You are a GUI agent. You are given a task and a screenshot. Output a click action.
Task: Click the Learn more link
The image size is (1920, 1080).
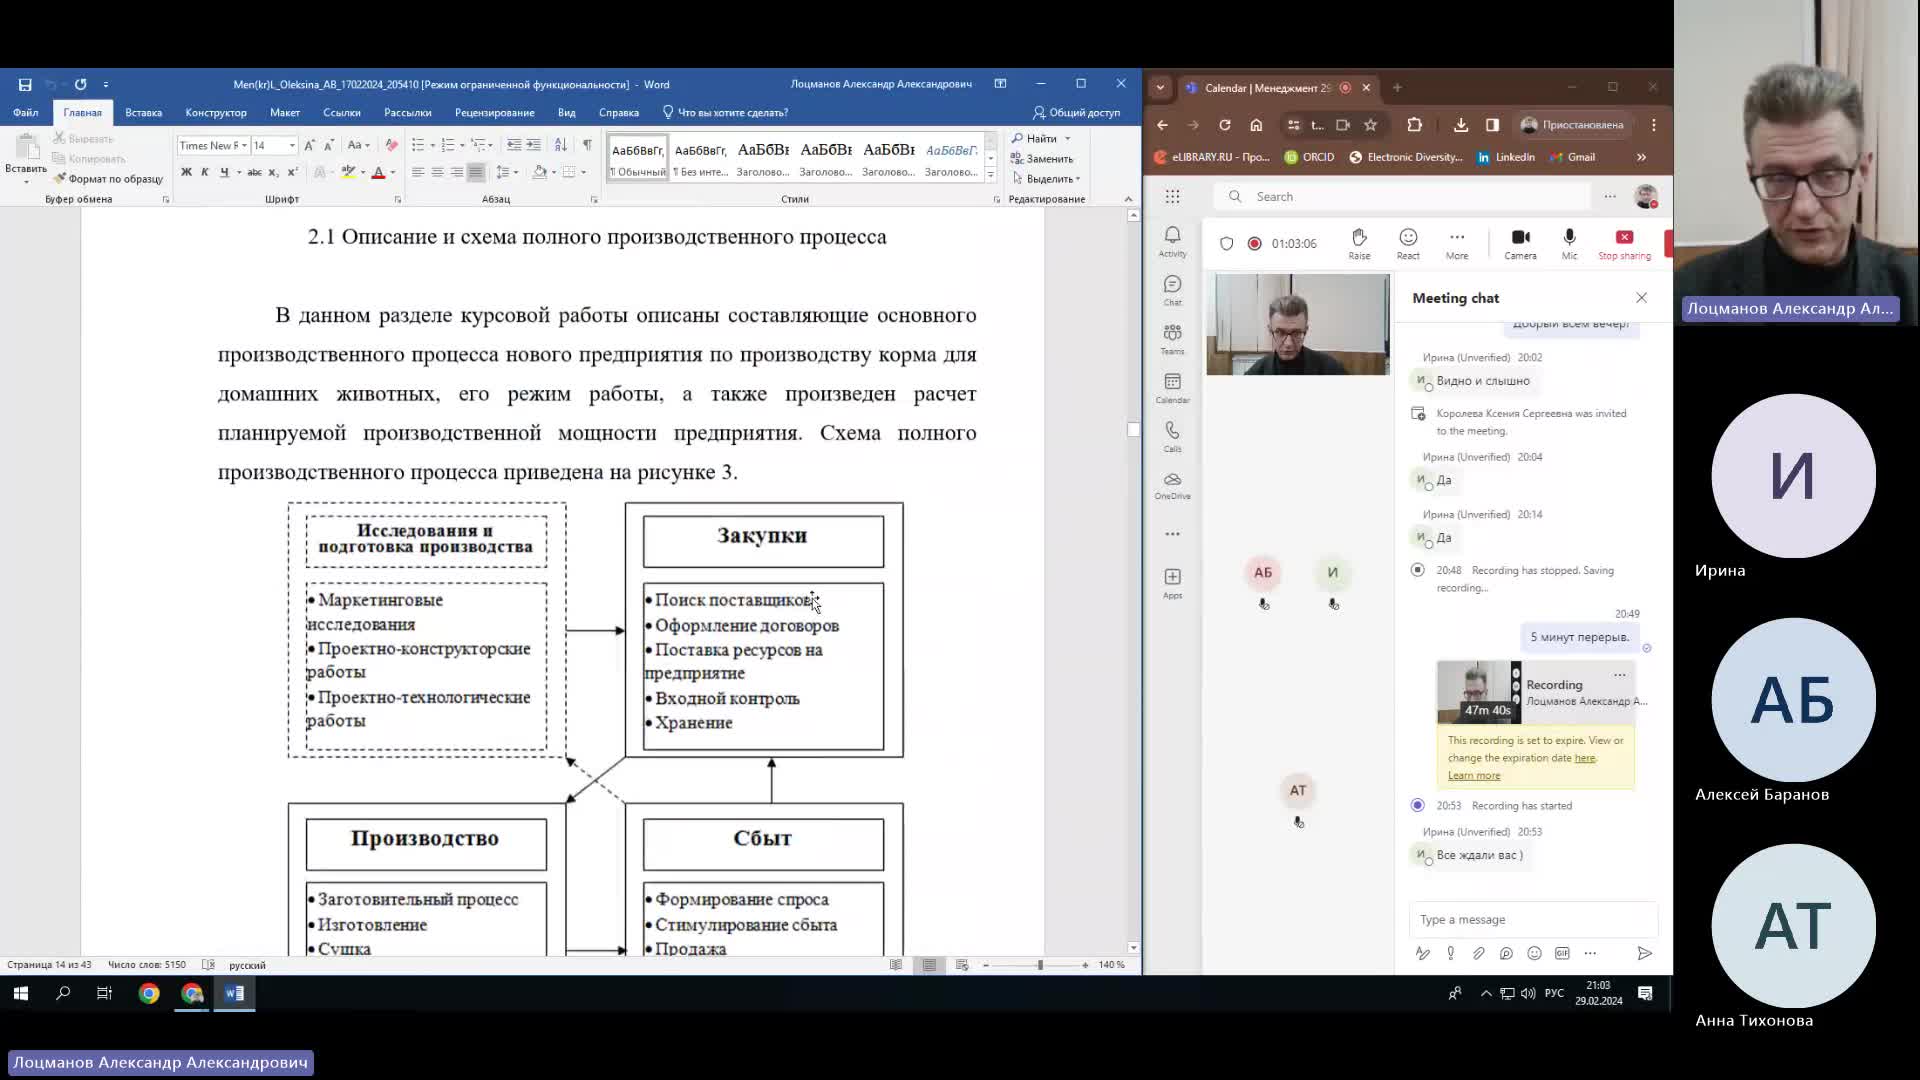pos(1474,776)
